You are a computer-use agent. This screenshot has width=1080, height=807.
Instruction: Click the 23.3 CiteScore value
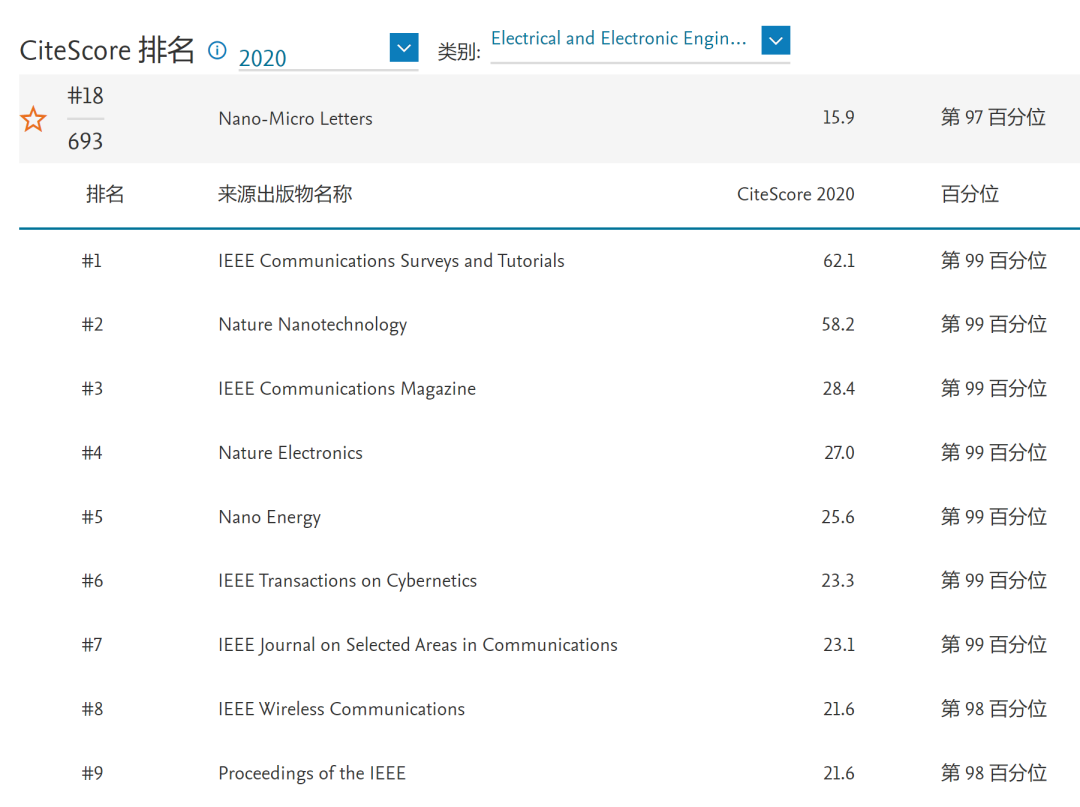(838, 580)
